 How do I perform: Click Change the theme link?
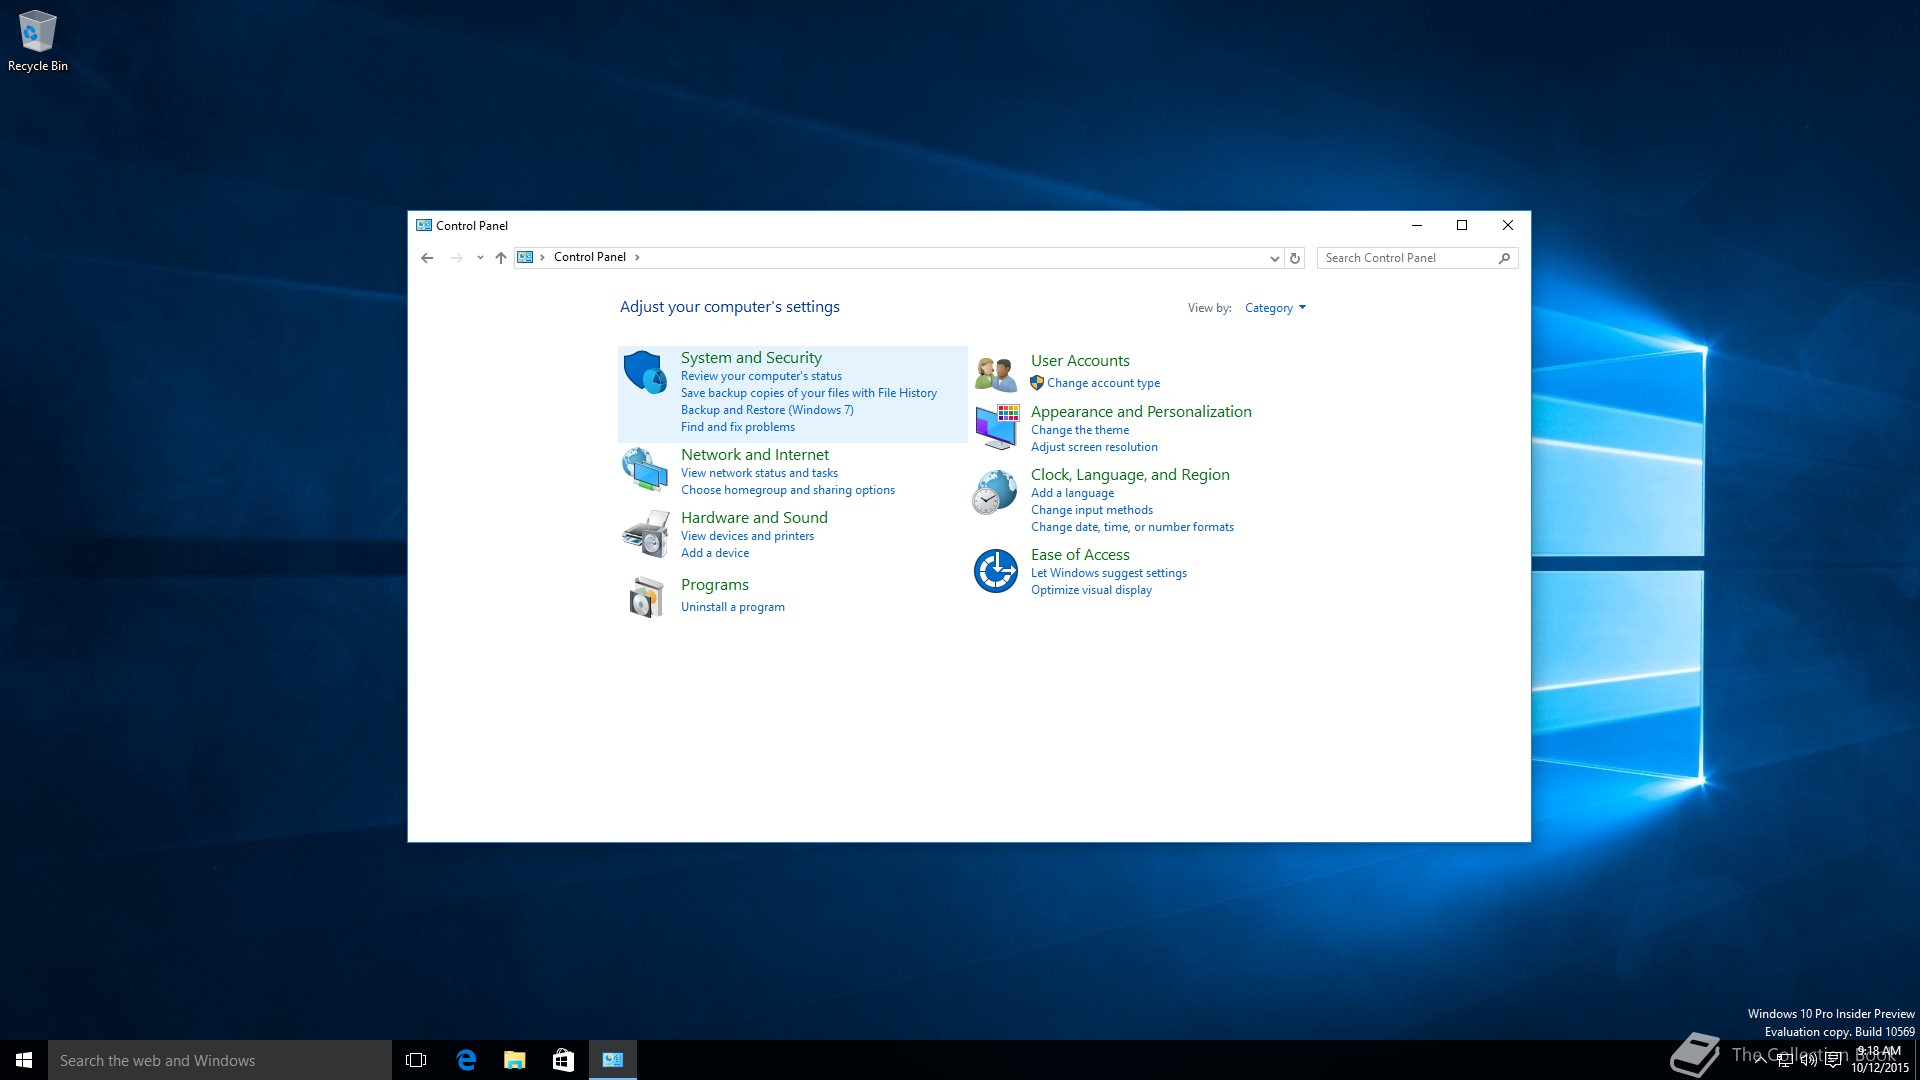tap(1080, 430)
